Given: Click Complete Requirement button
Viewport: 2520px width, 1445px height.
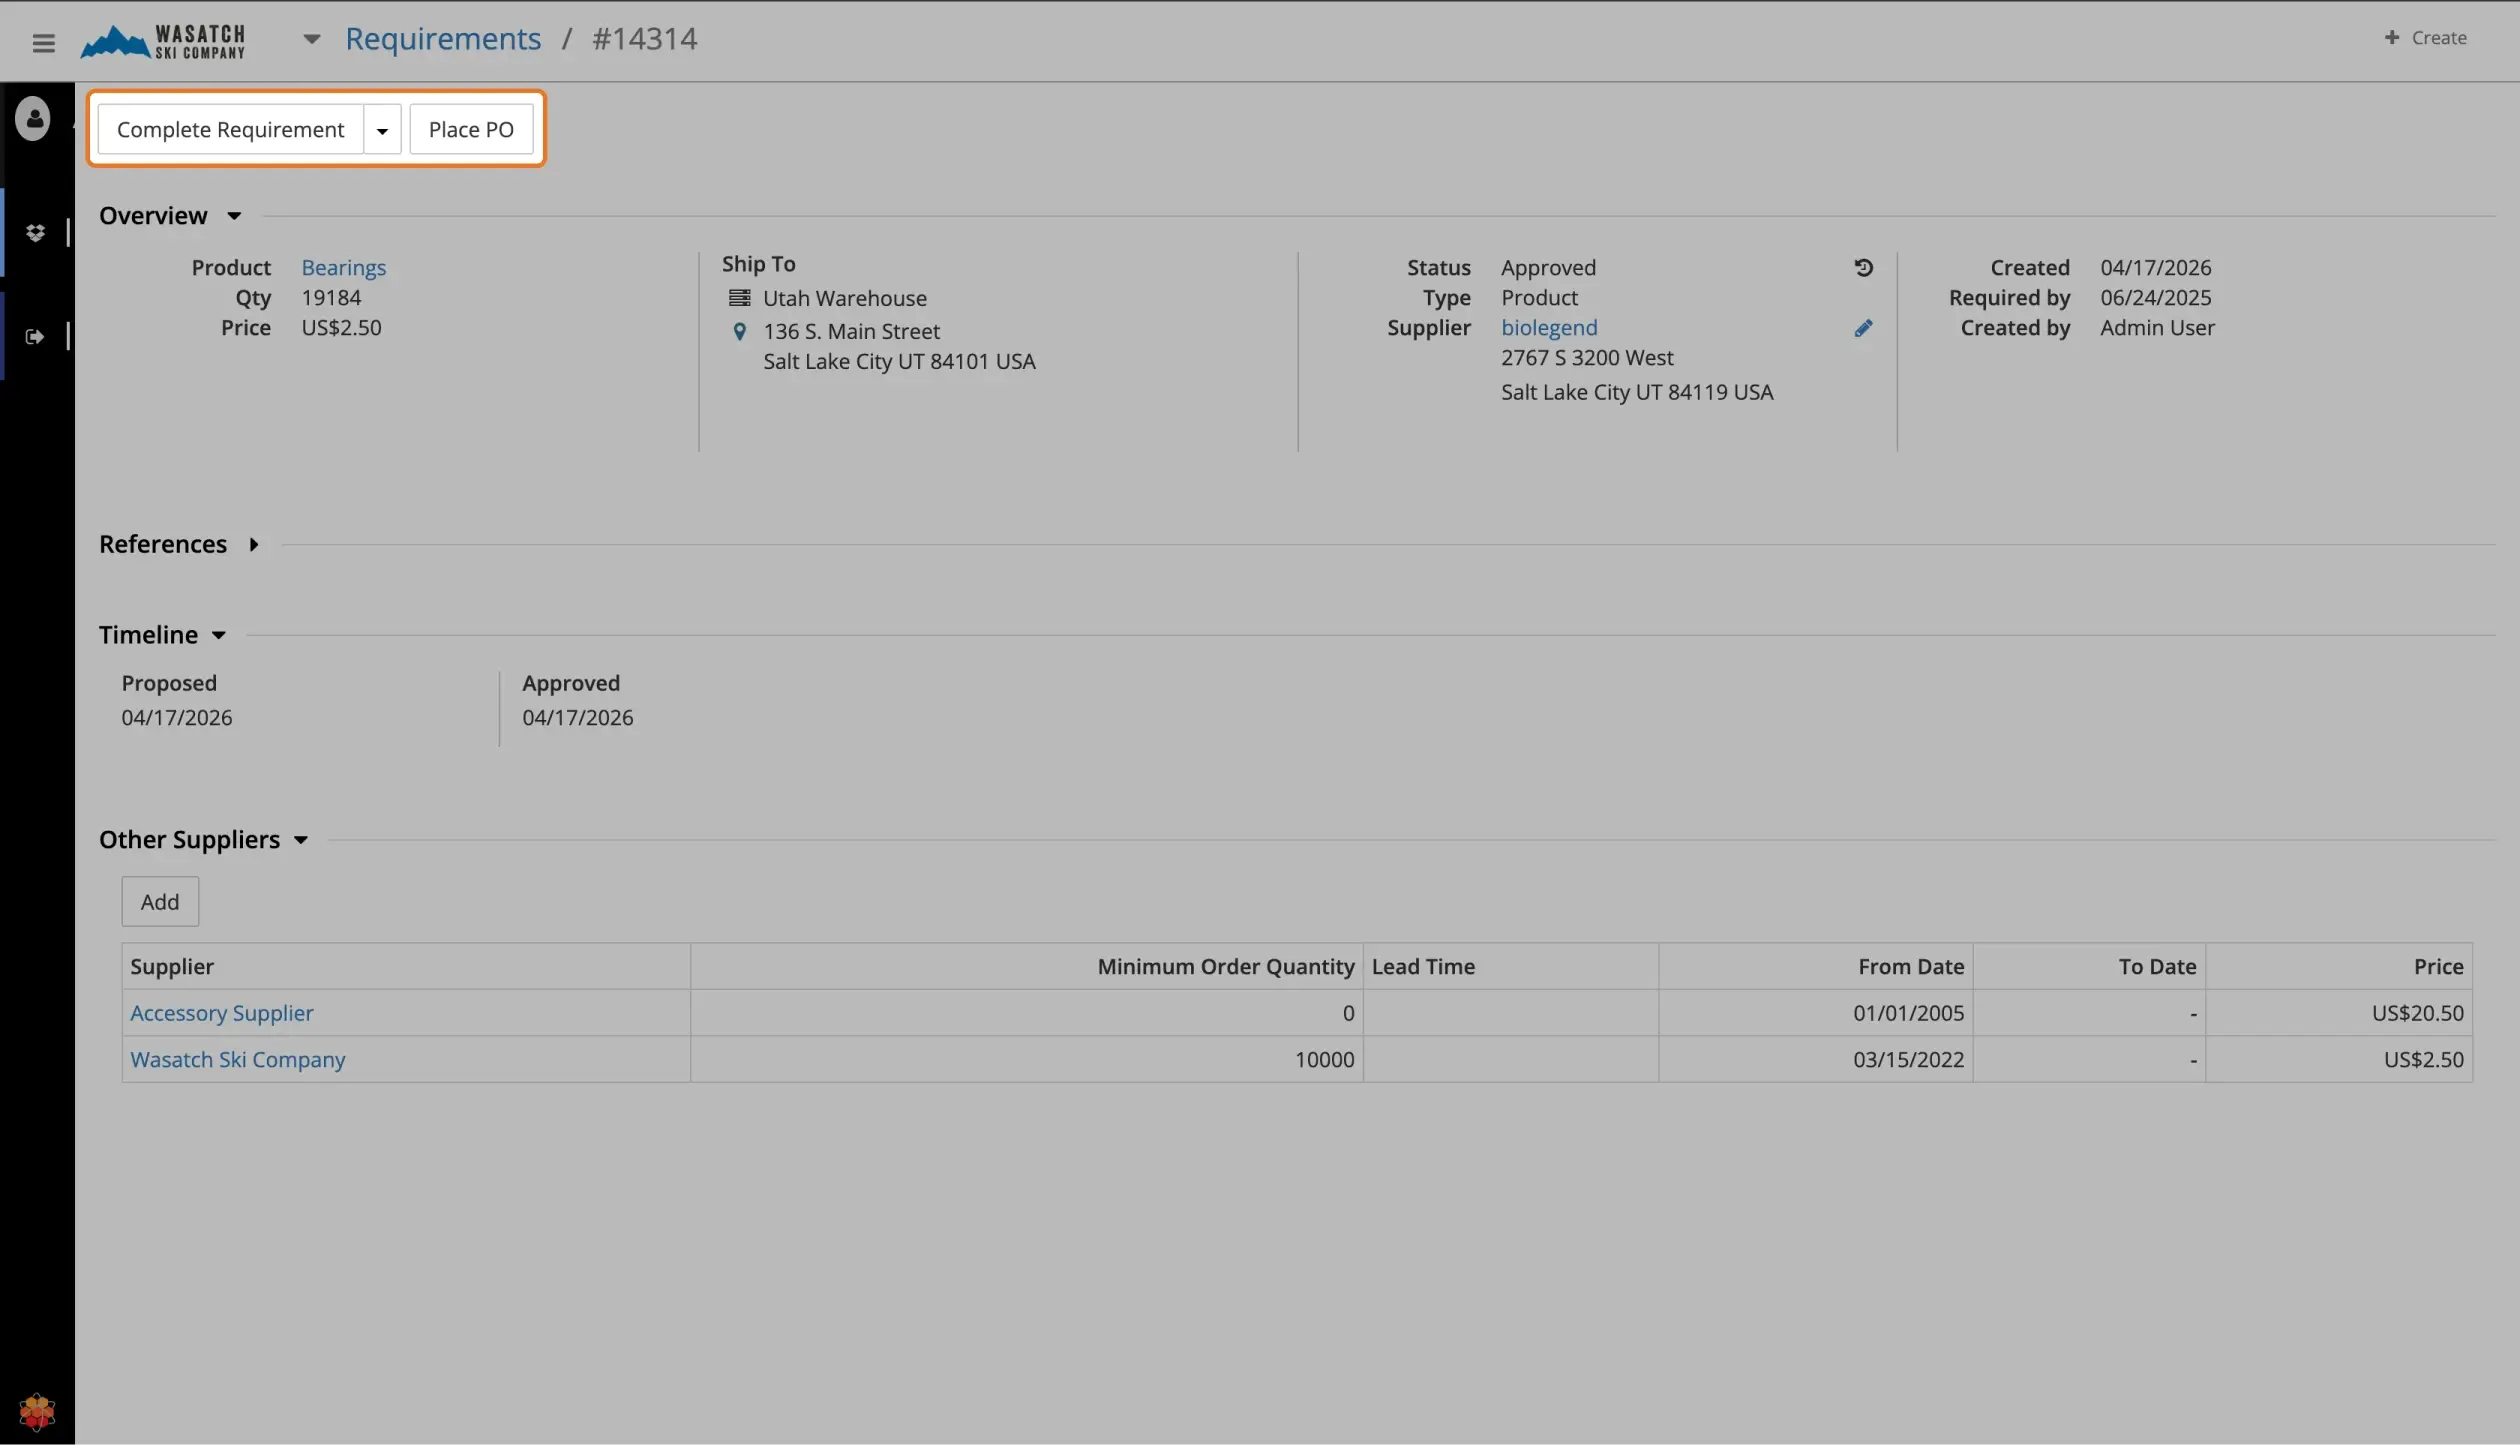Looking at the screenshot, I should coord(230,129).
